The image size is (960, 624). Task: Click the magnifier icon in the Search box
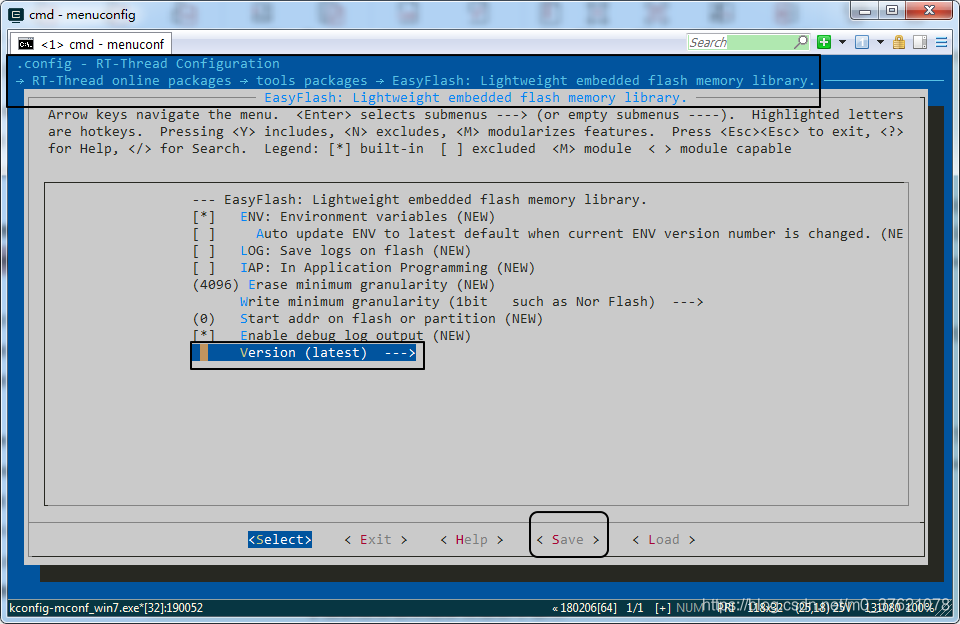801,42
